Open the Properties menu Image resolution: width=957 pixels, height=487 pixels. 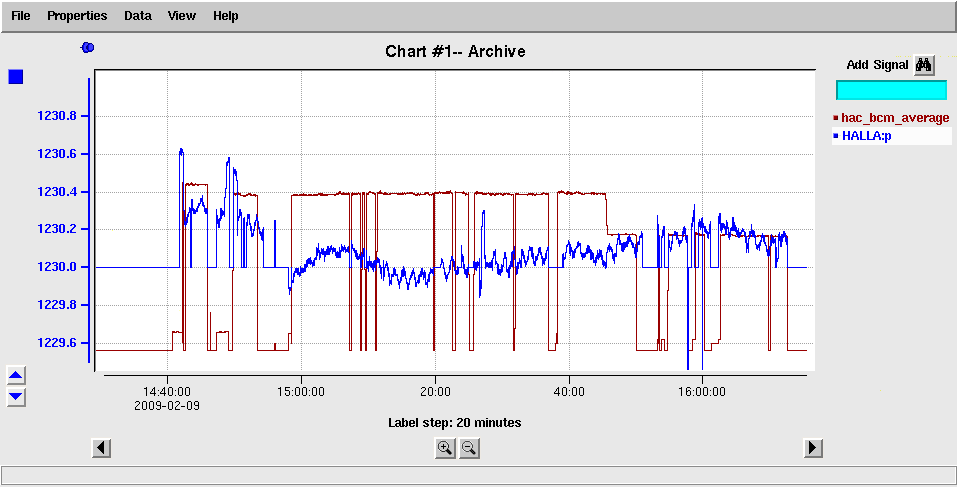[x=77, y=16]
